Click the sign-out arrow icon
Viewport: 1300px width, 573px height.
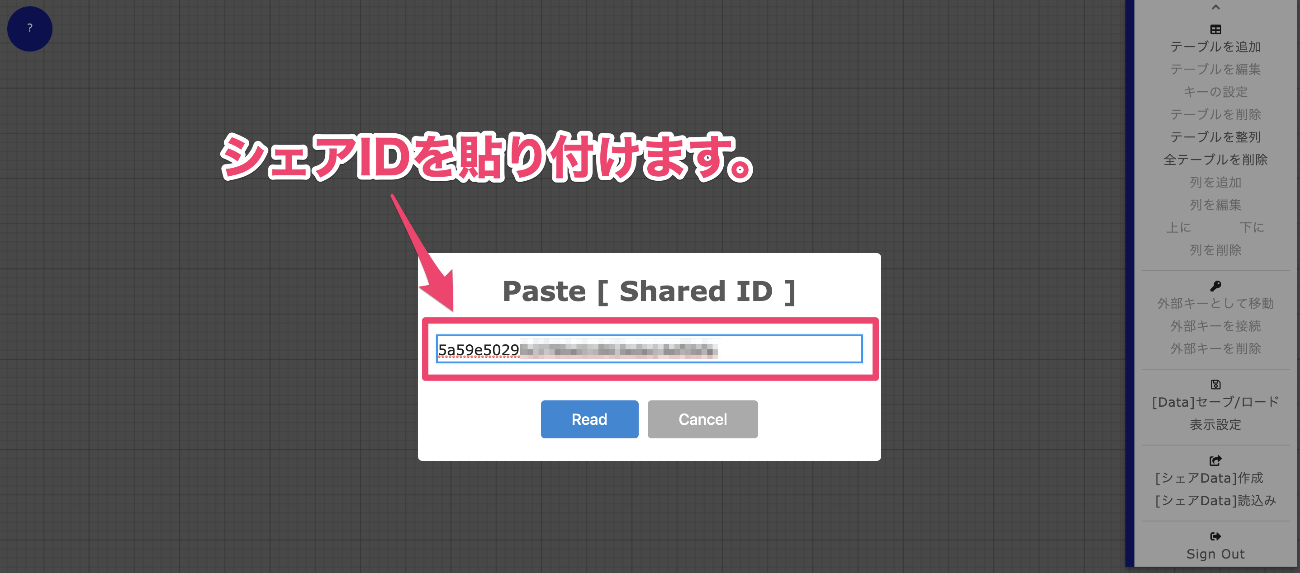[x=1215, y=537]
